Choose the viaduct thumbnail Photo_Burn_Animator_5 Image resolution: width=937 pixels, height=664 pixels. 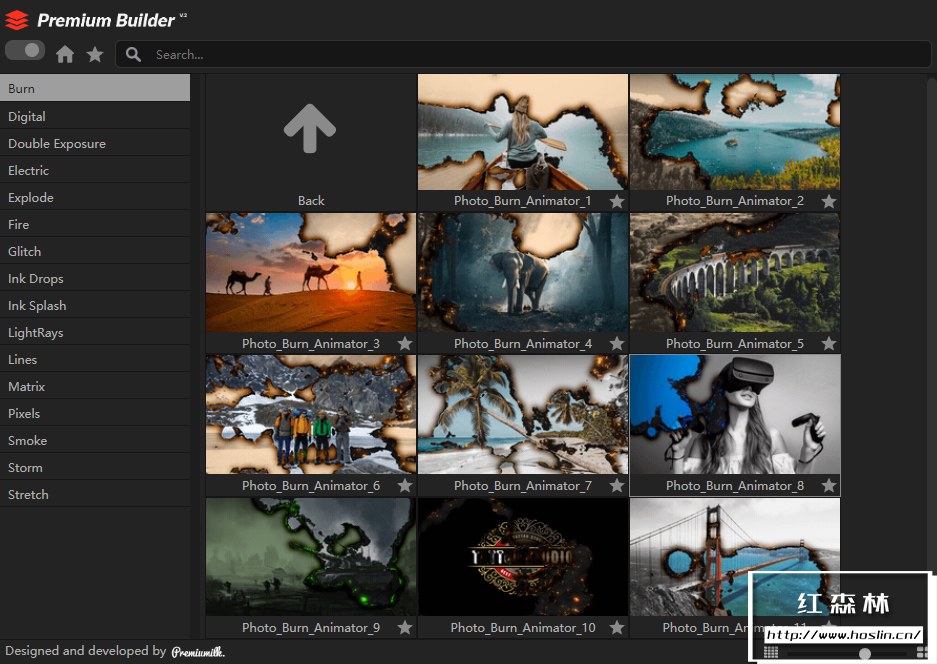click(734, 273)
